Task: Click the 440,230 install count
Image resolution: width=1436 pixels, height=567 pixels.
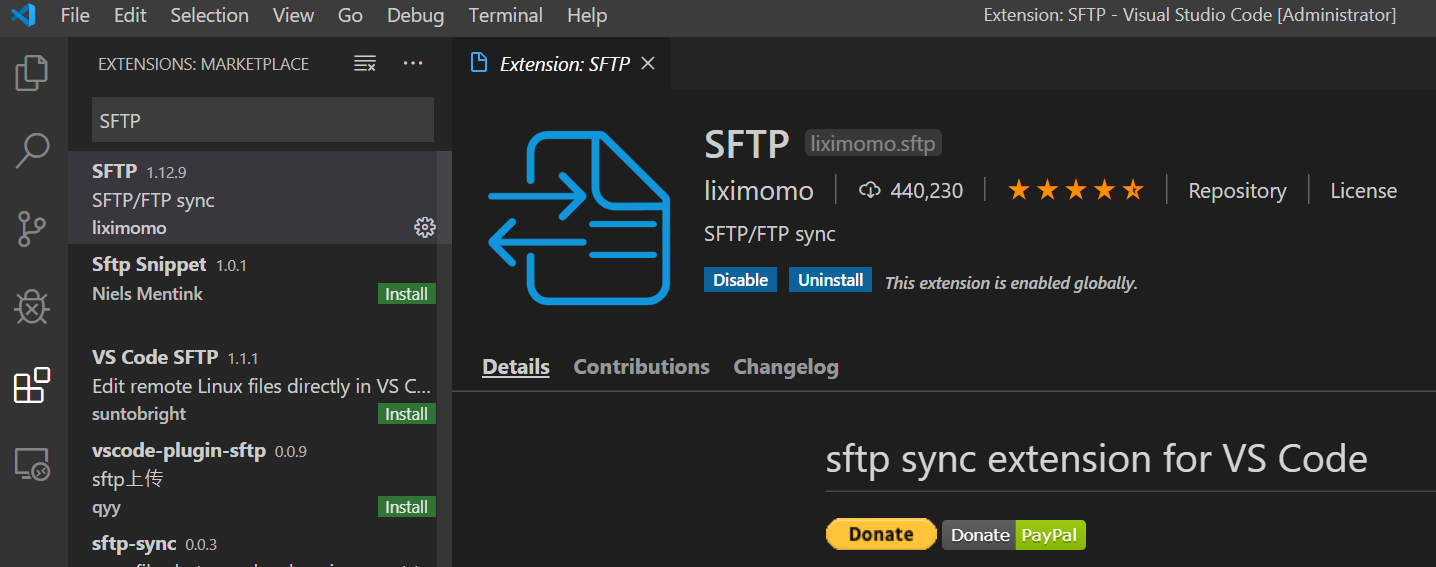Action: coord(926,190)
